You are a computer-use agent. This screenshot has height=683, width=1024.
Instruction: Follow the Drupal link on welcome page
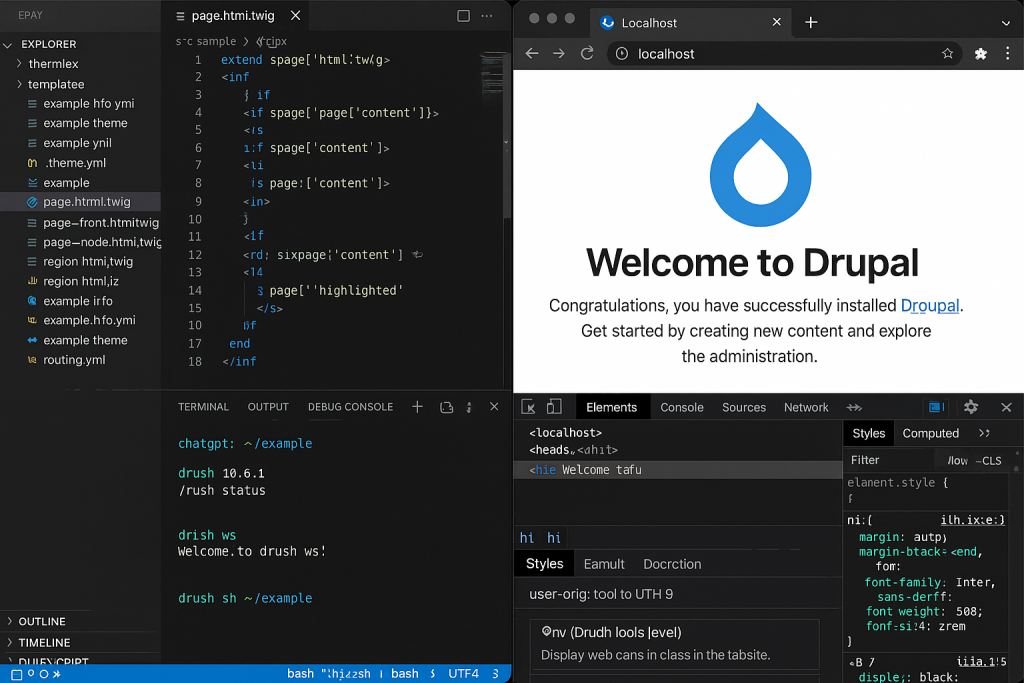tap(929, 305)
